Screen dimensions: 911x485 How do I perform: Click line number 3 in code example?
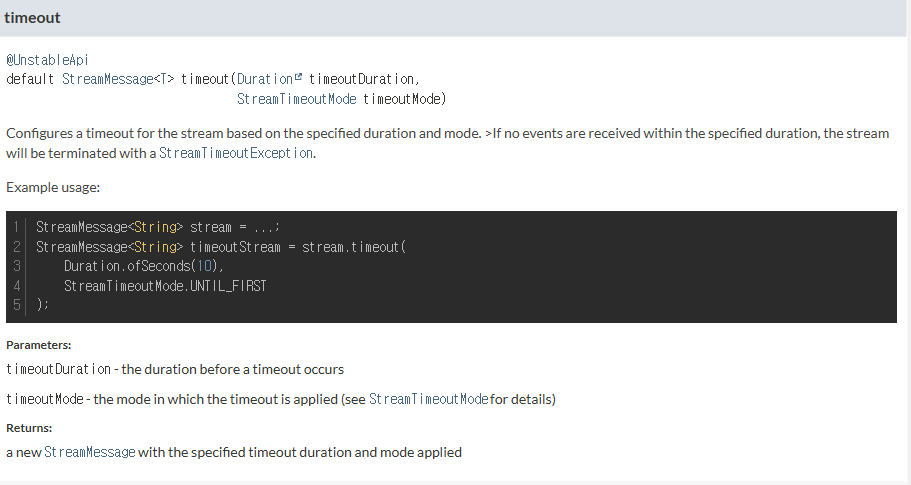[18, 266]
